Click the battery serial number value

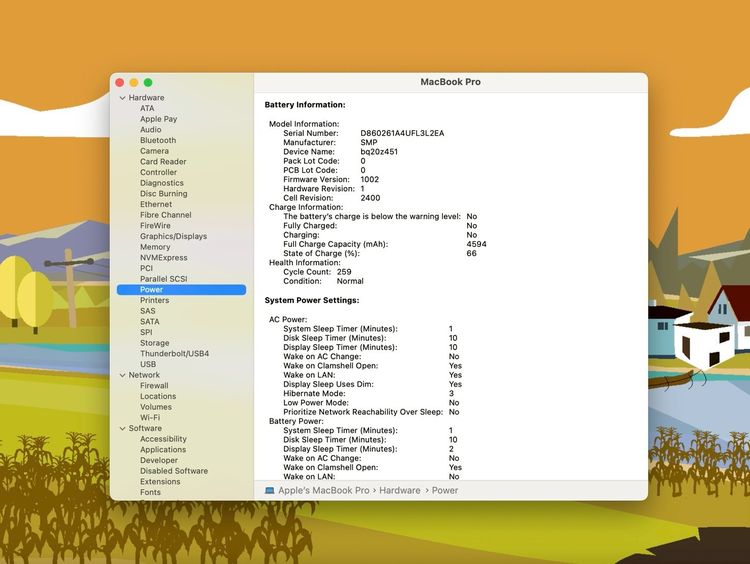402,133
